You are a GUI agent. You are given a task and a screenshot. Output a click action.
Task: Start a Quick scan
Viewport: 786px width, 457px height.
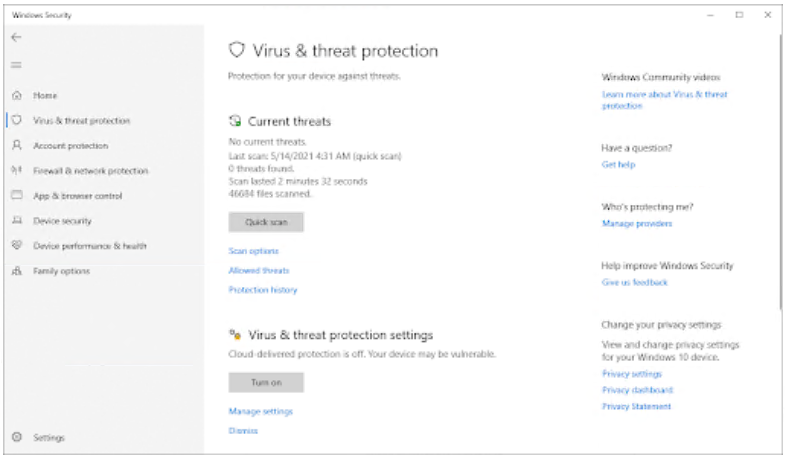coord(266,222)
